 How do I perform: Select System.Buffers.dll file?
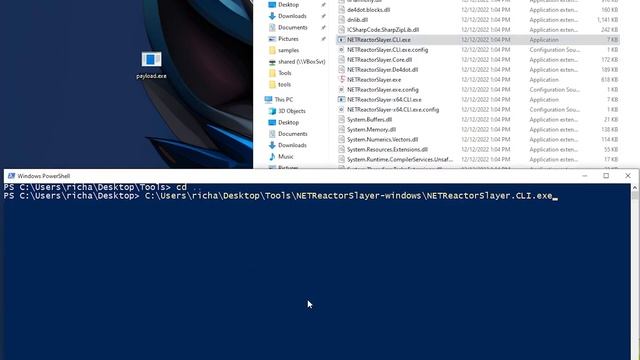tap(369, 120)
